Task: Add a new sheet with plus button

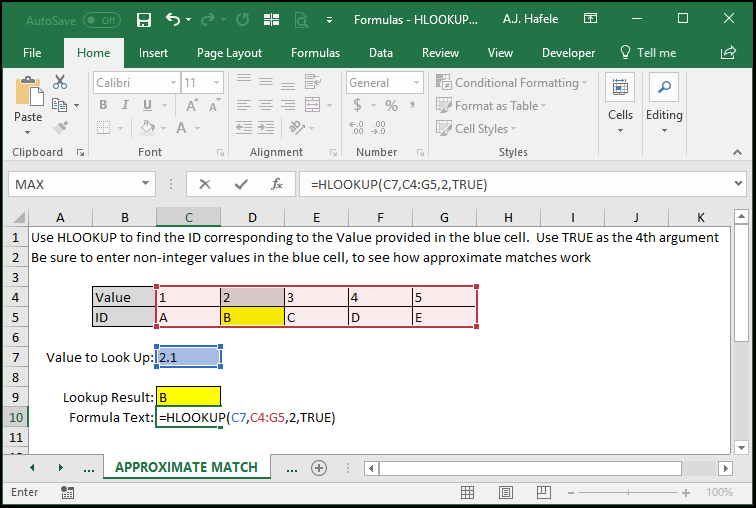Action: coord(319,468)
